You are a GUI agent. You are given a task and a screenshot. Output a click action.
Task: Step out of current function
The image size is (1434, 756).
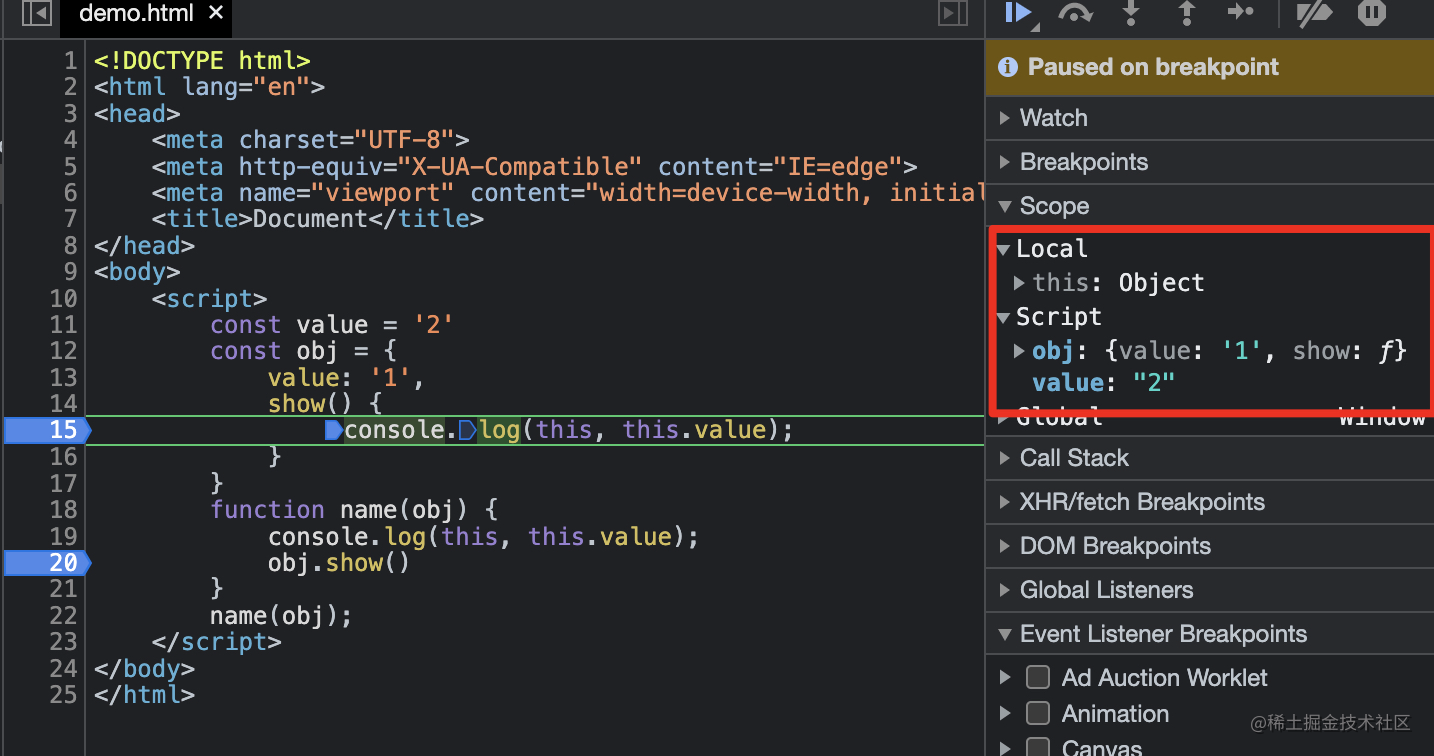(x=1186, y=12)
